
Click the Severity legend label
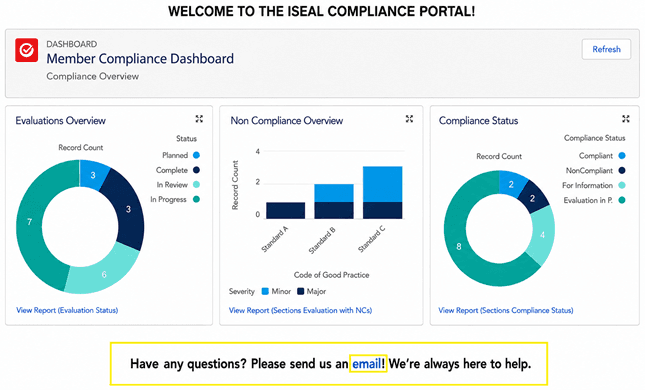click(x=242, y=291)
